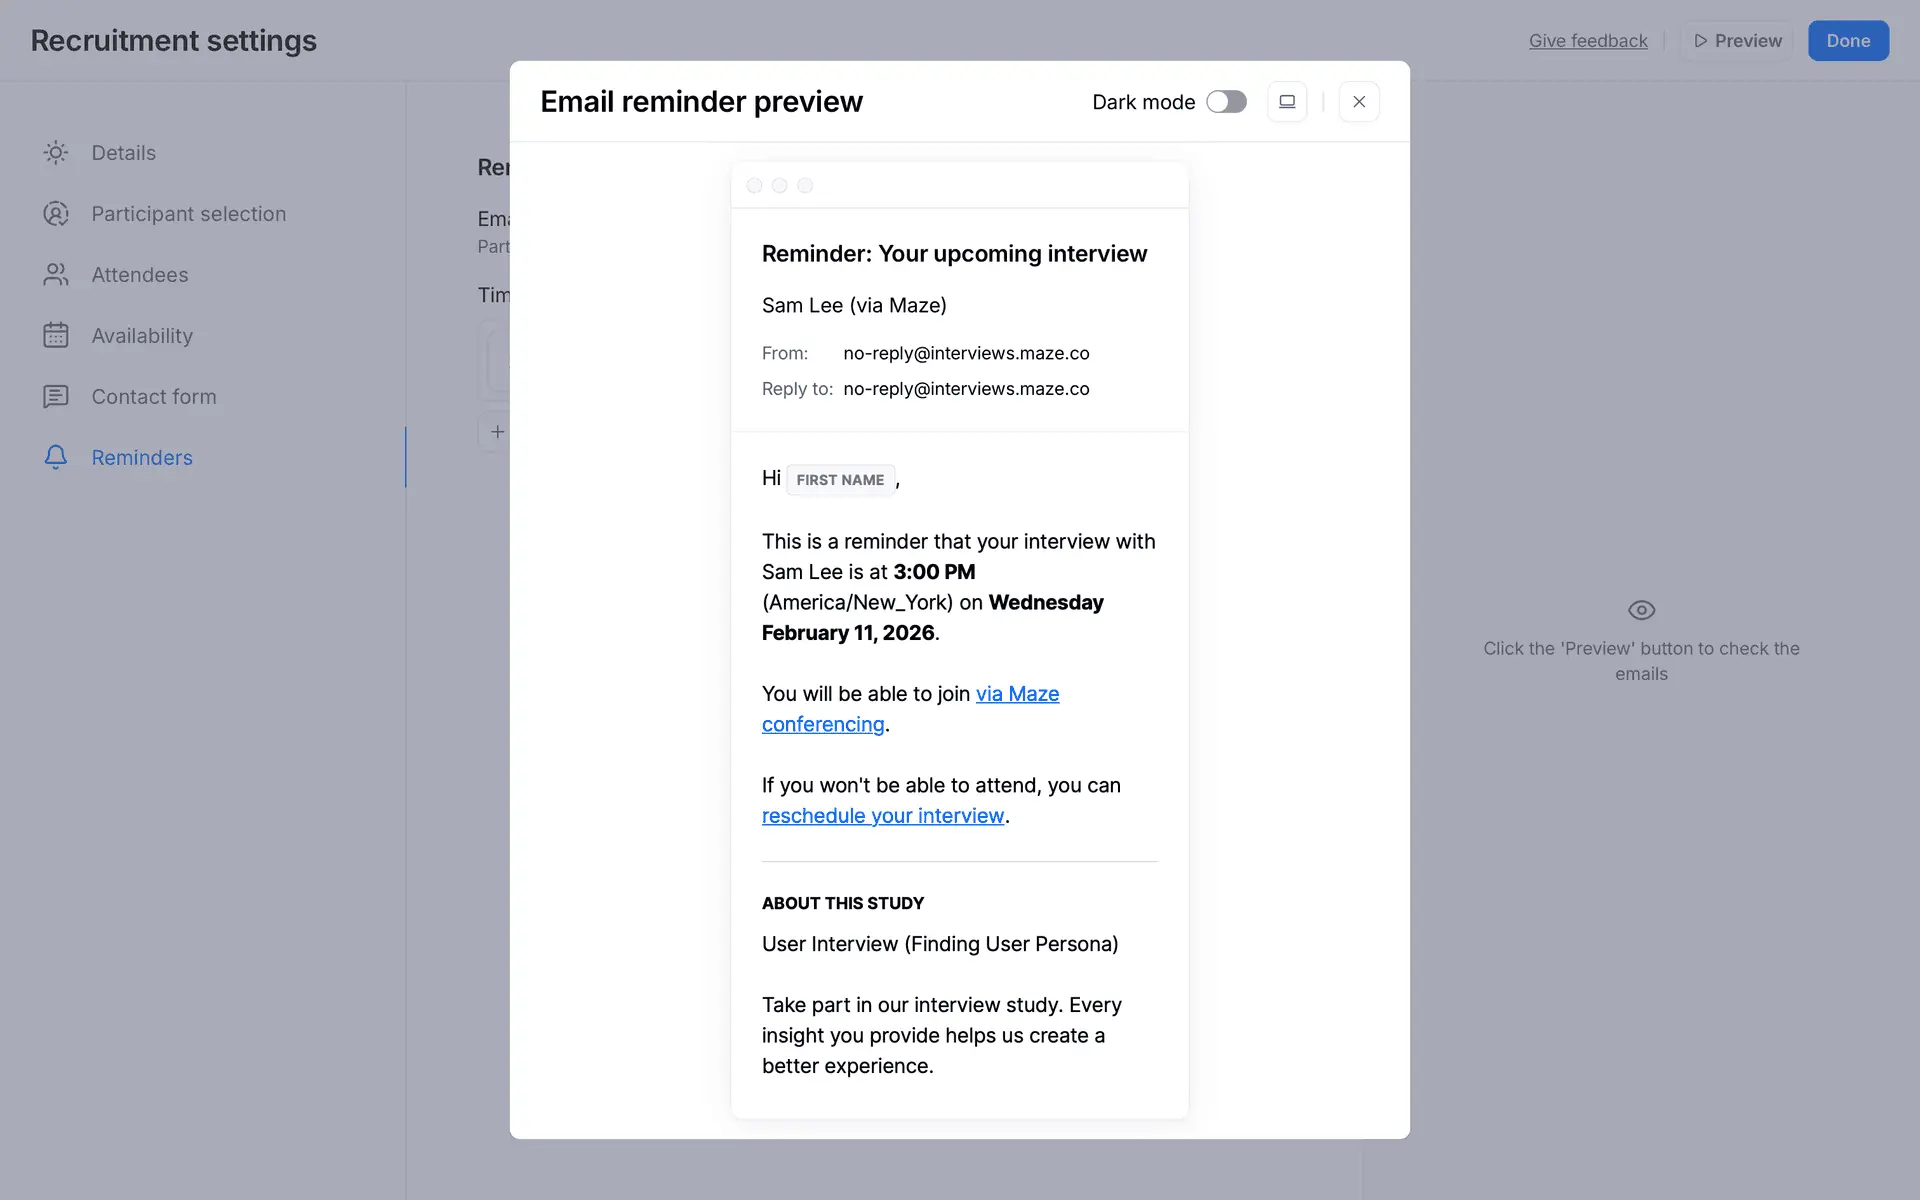Open the Give feedback link
1920x1200 pixels.
1588,41
